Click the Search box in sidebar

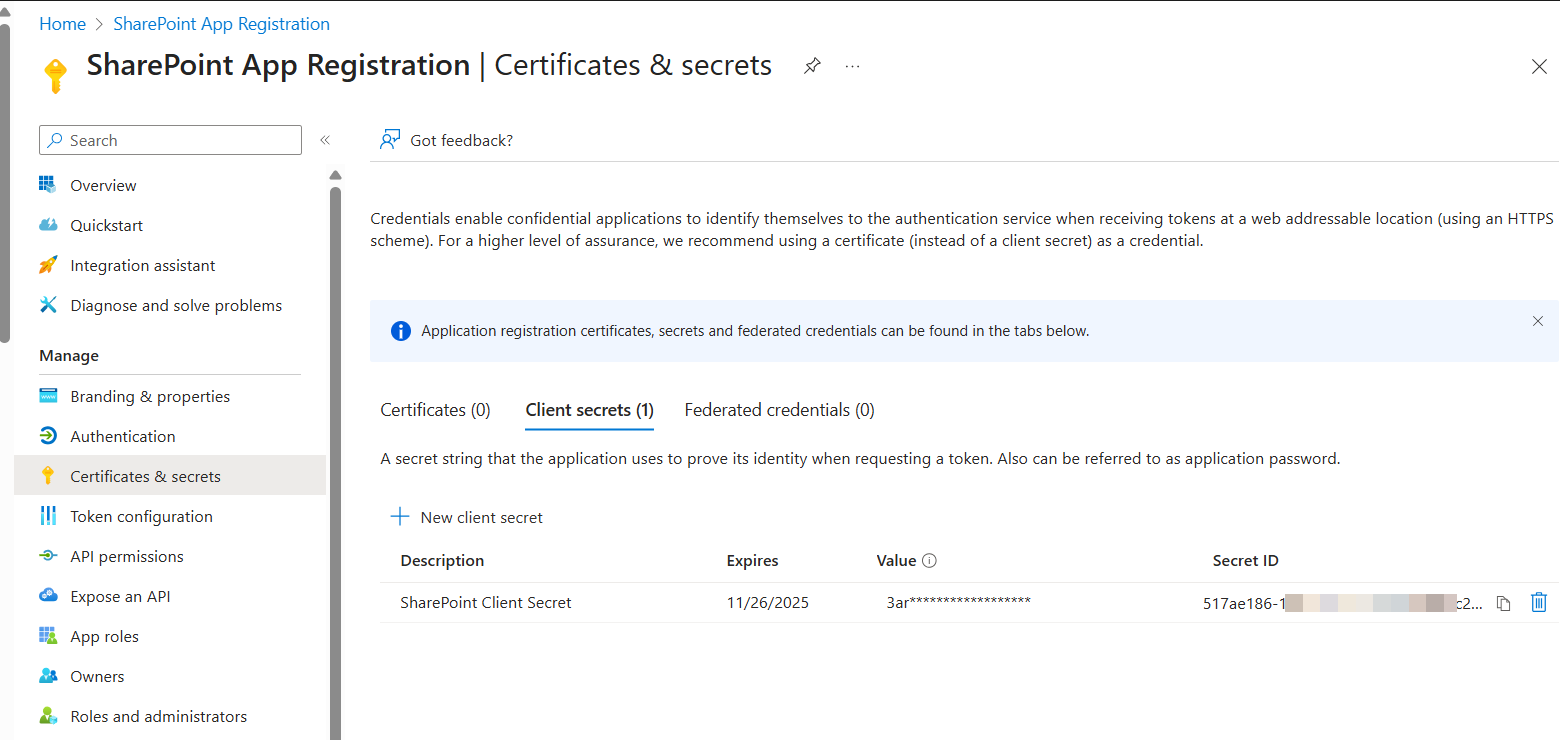(x=170, y=140)
